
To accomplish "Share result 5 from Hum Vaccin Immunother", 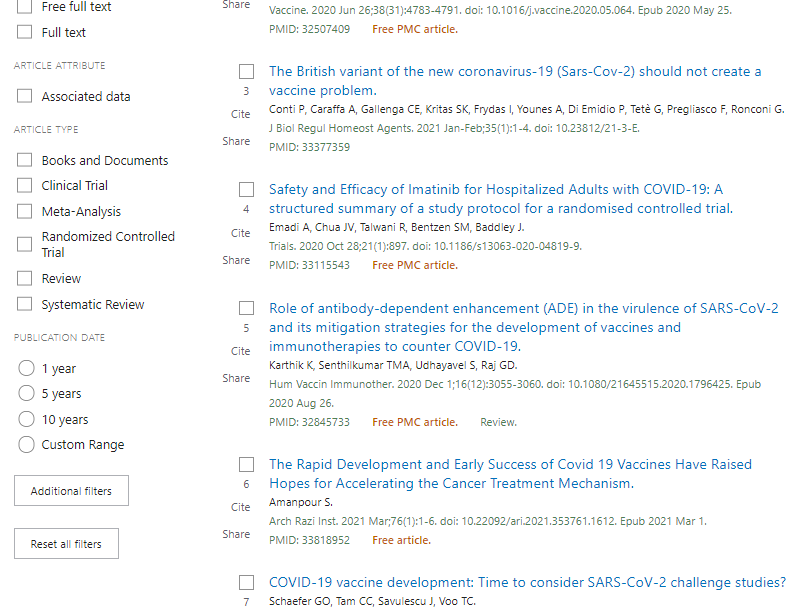I will click(x=236, y=378).
